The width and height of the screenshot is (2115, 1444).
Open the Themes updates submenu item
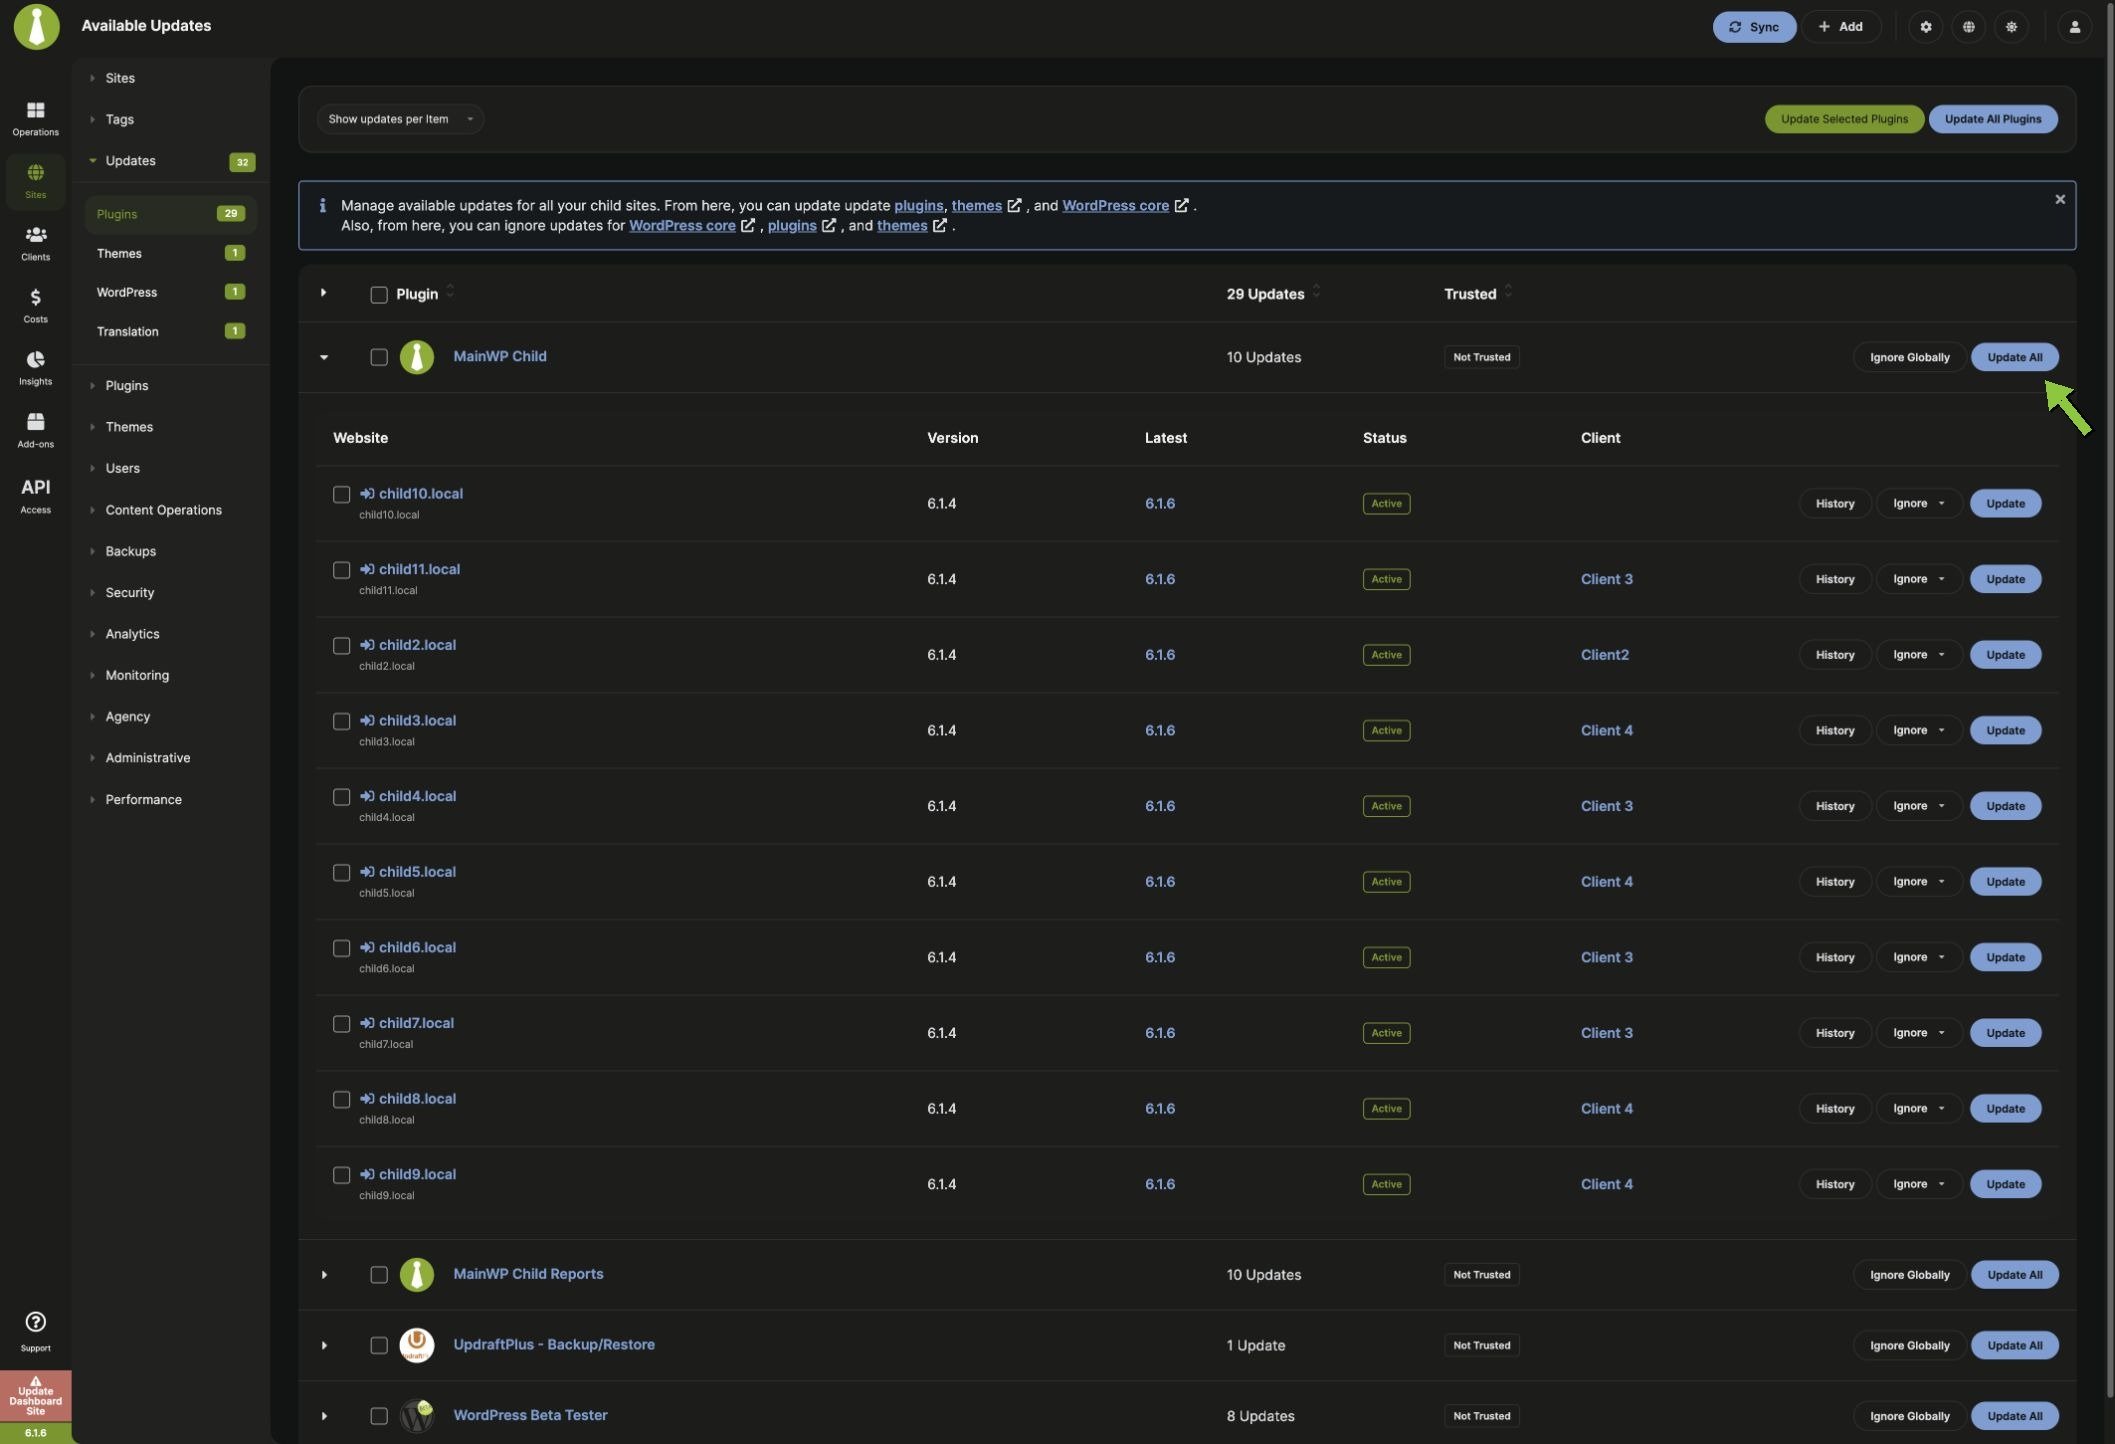[171, 253]
